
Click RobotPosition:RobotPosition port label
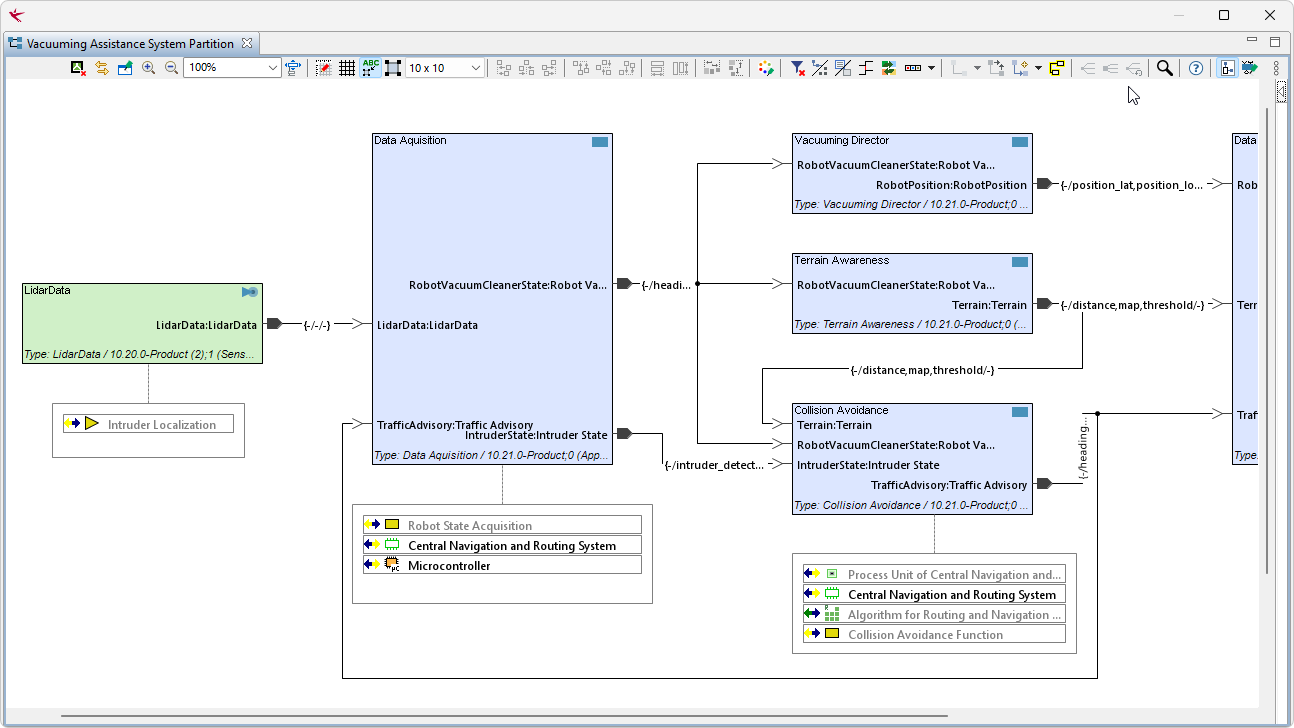point(951,185)
